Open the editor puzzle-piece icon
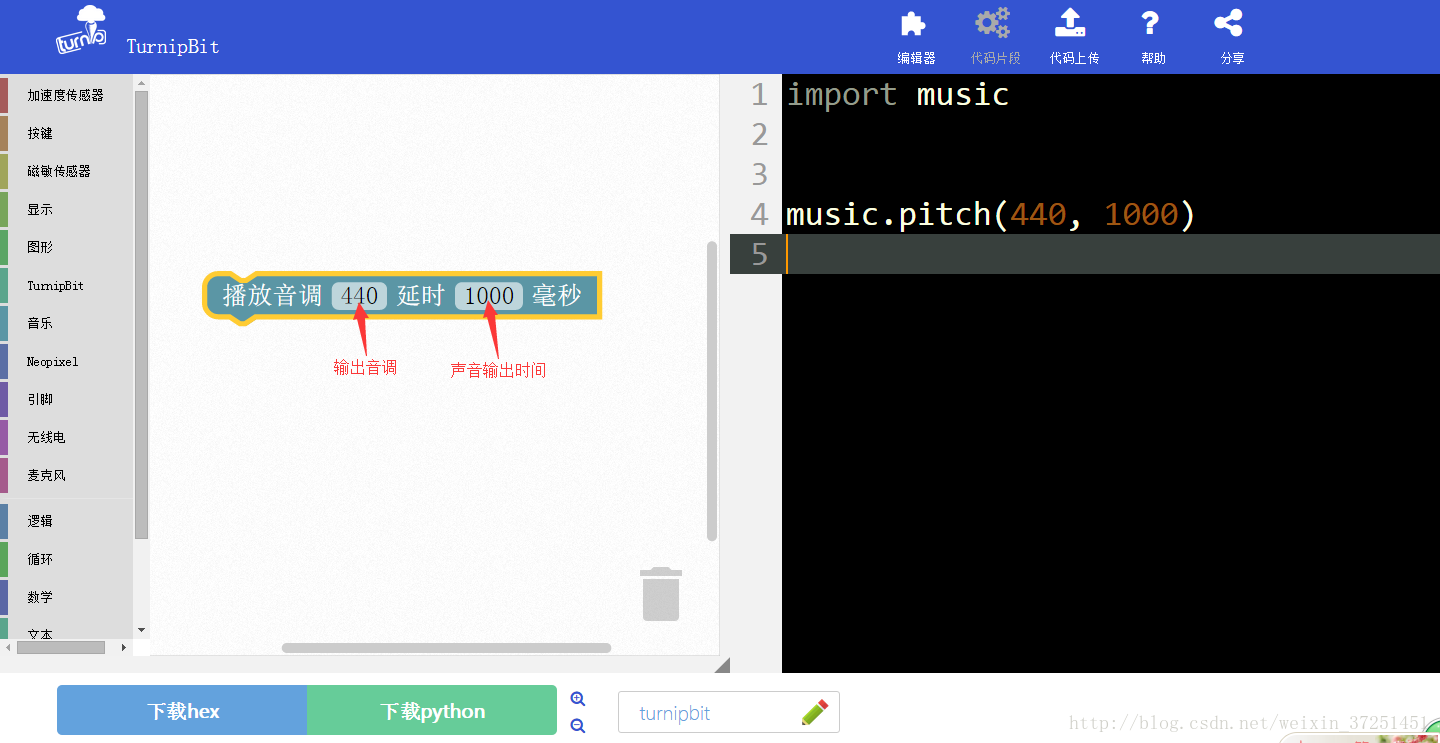 [x=914, y=23]
